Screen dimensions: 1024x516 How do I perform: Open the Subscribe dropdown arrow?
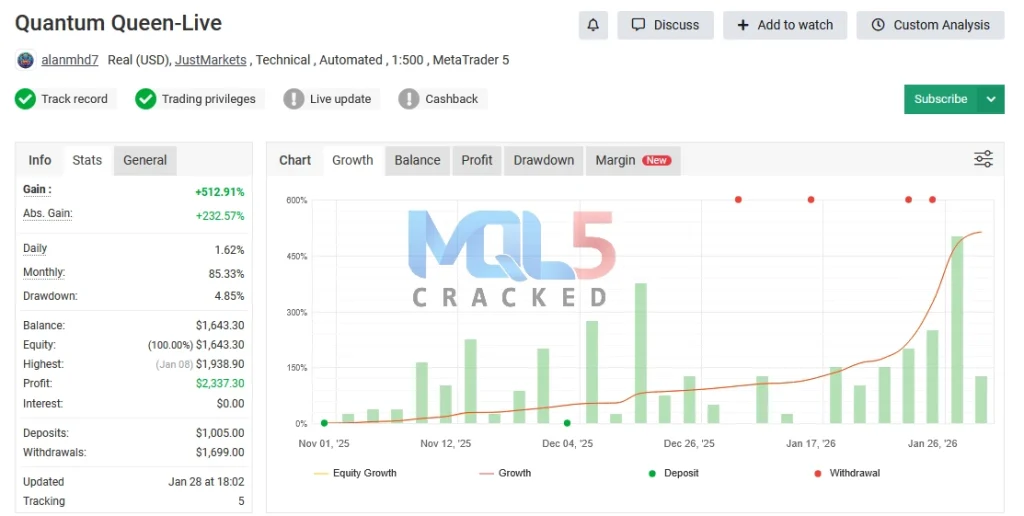click(991, 99)
